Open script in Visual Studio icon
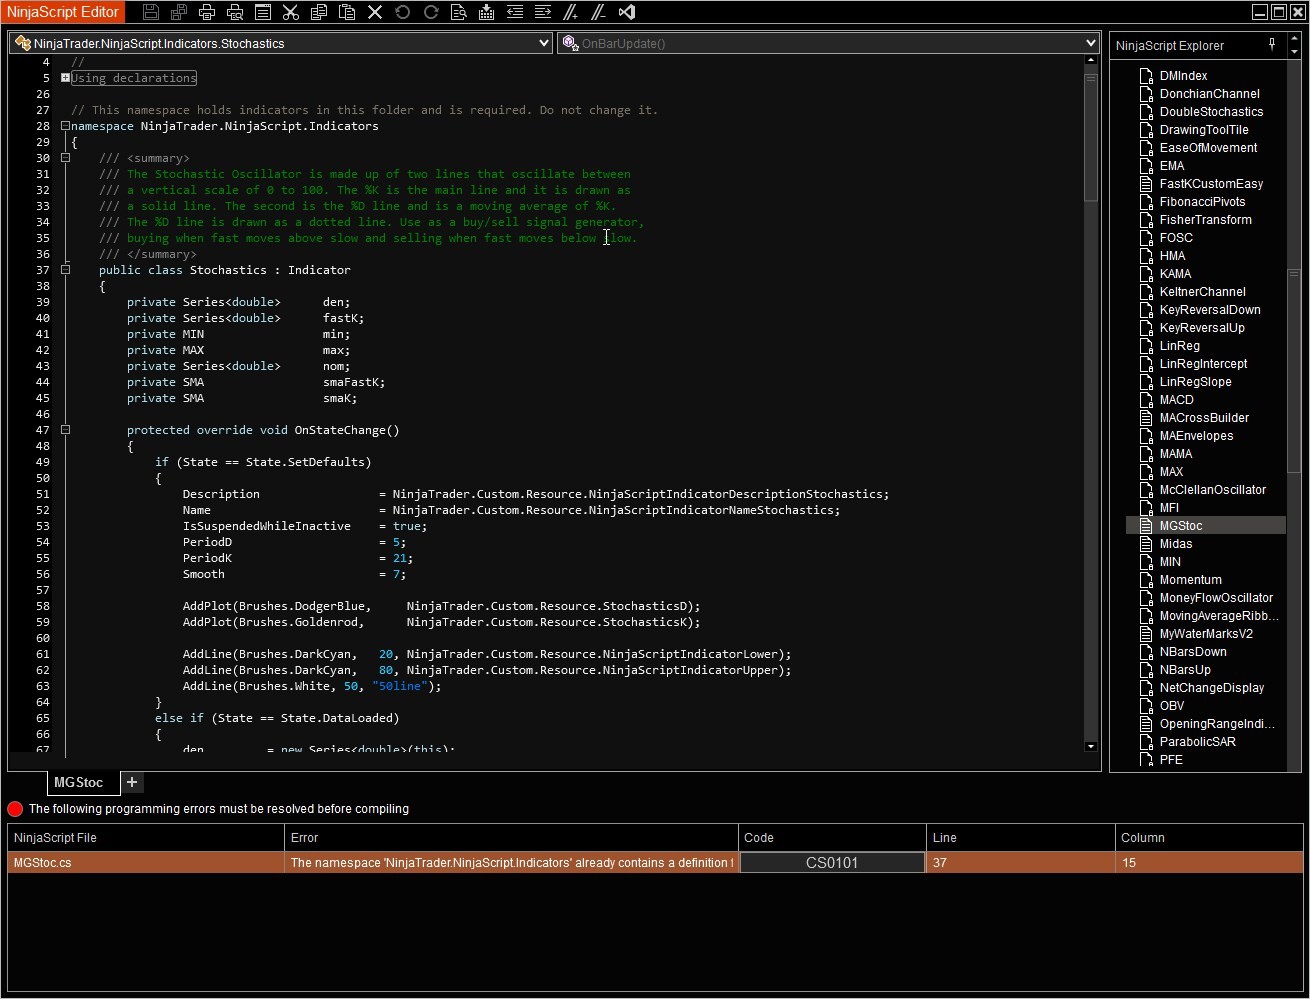Viewport: 1310px width, 999px height. click(x=626, y=12)
